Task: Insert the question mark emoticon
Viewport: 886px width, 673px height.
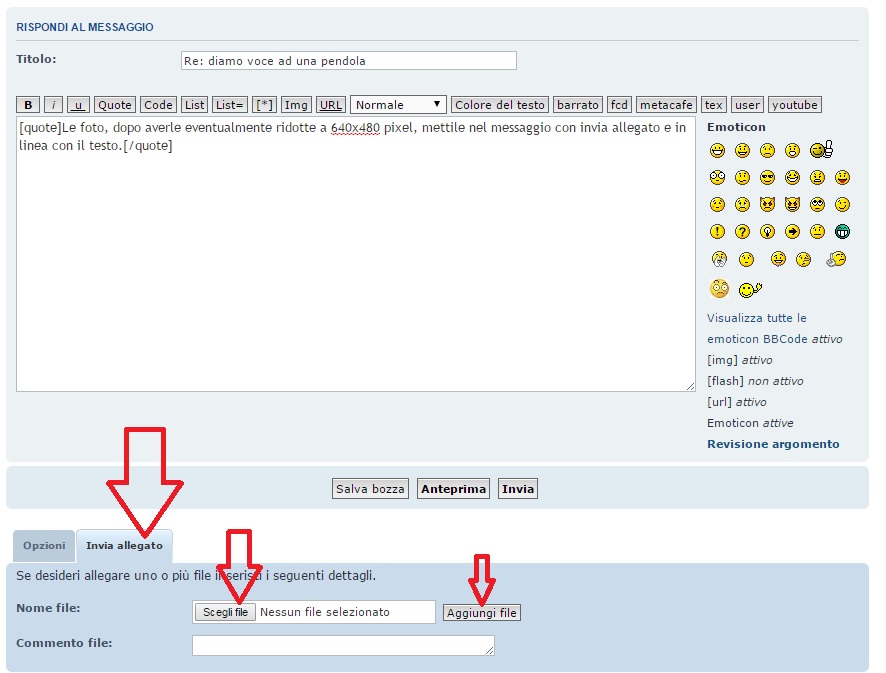Action: click(x=742, y=232)
